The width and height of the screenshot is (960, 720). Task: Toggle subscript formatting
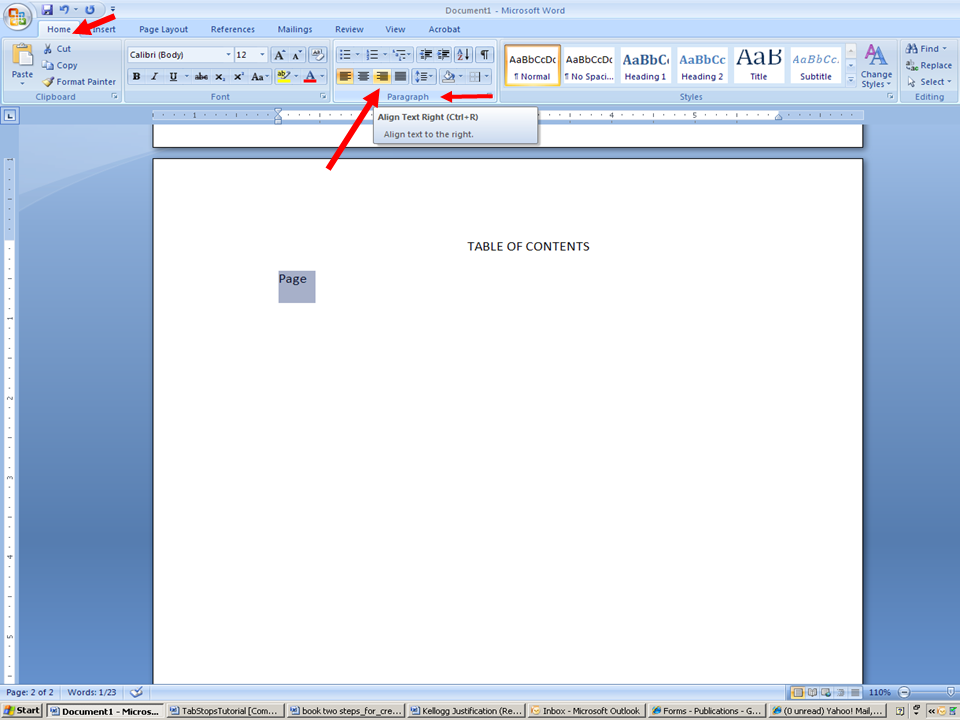220,77
